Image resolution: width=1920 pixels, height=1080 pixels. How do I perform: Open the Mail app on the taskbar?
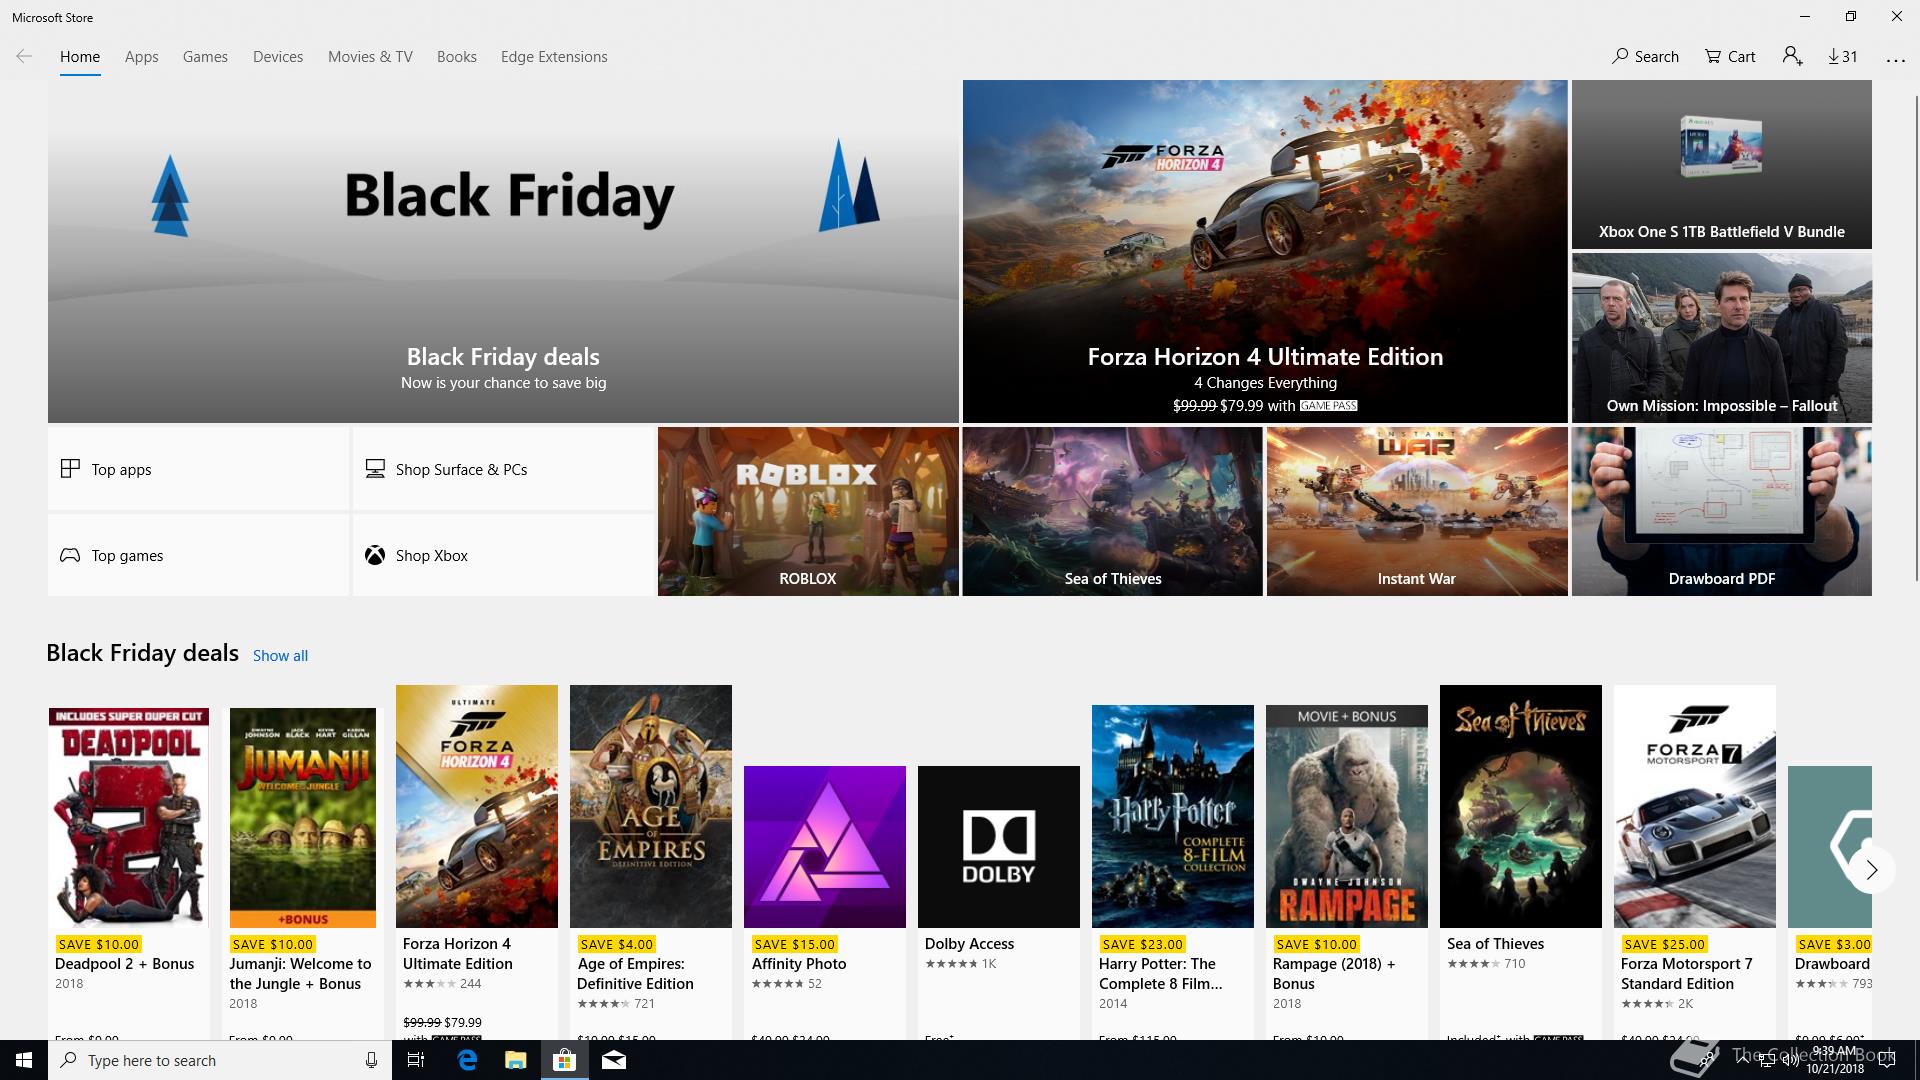point(614,1060)
